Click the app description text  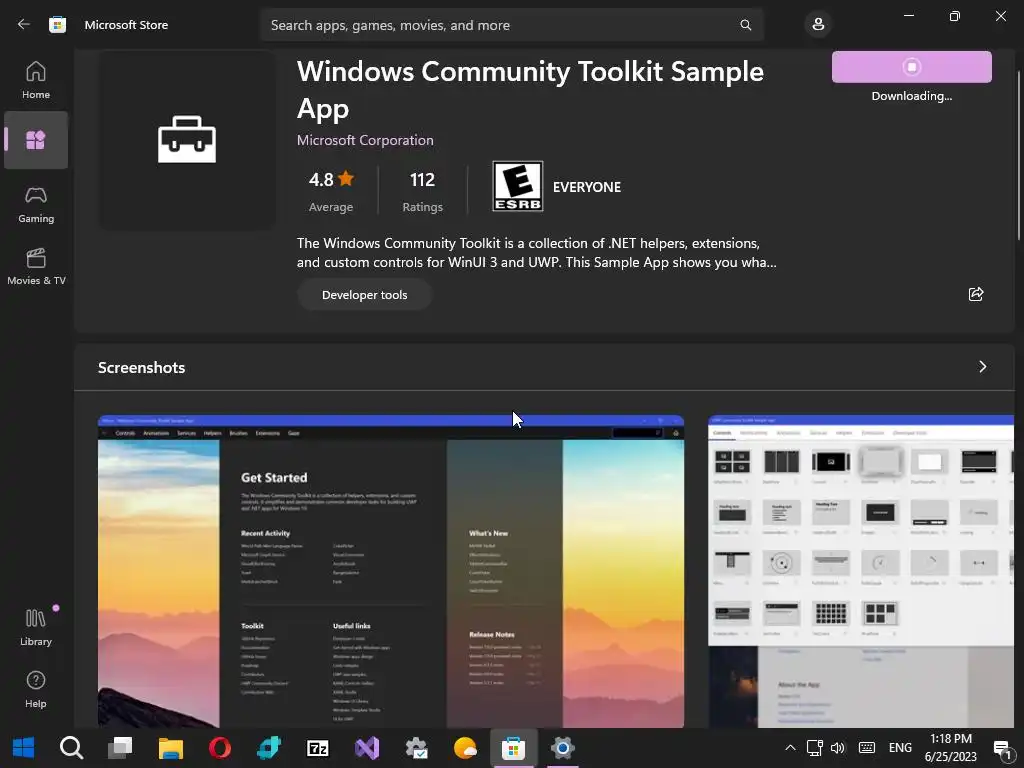(536, 253)
